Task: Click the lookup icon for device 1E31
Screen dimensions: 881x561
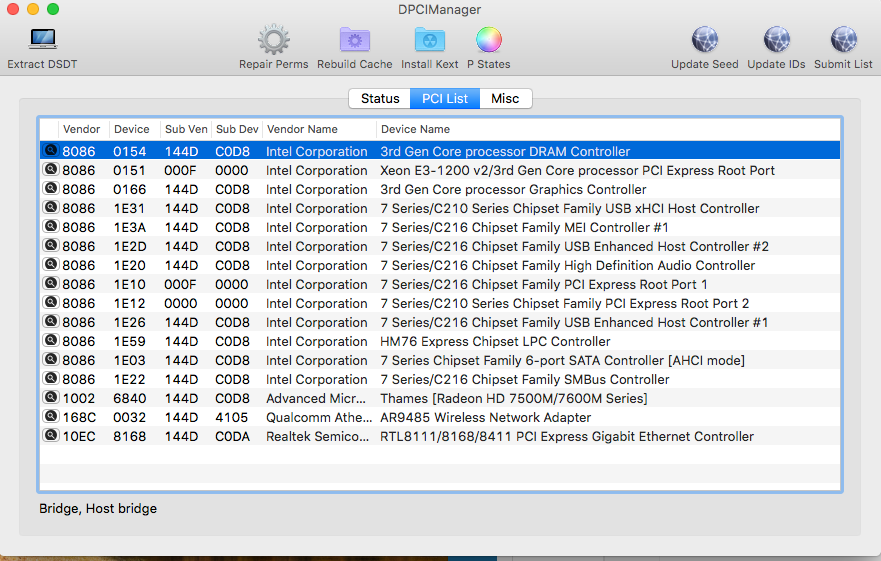Action: tap(51, 207)
